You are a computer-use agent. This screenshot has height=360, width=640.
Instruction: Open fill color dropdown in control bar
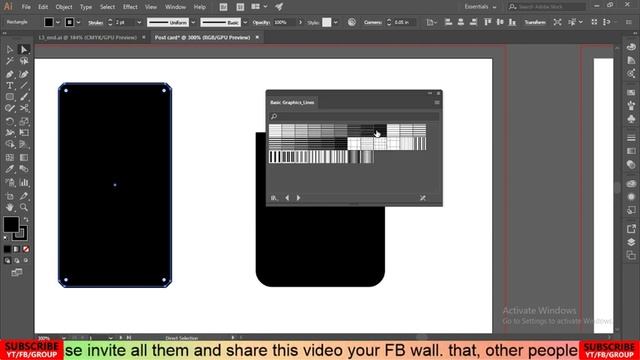pos(58,22)
